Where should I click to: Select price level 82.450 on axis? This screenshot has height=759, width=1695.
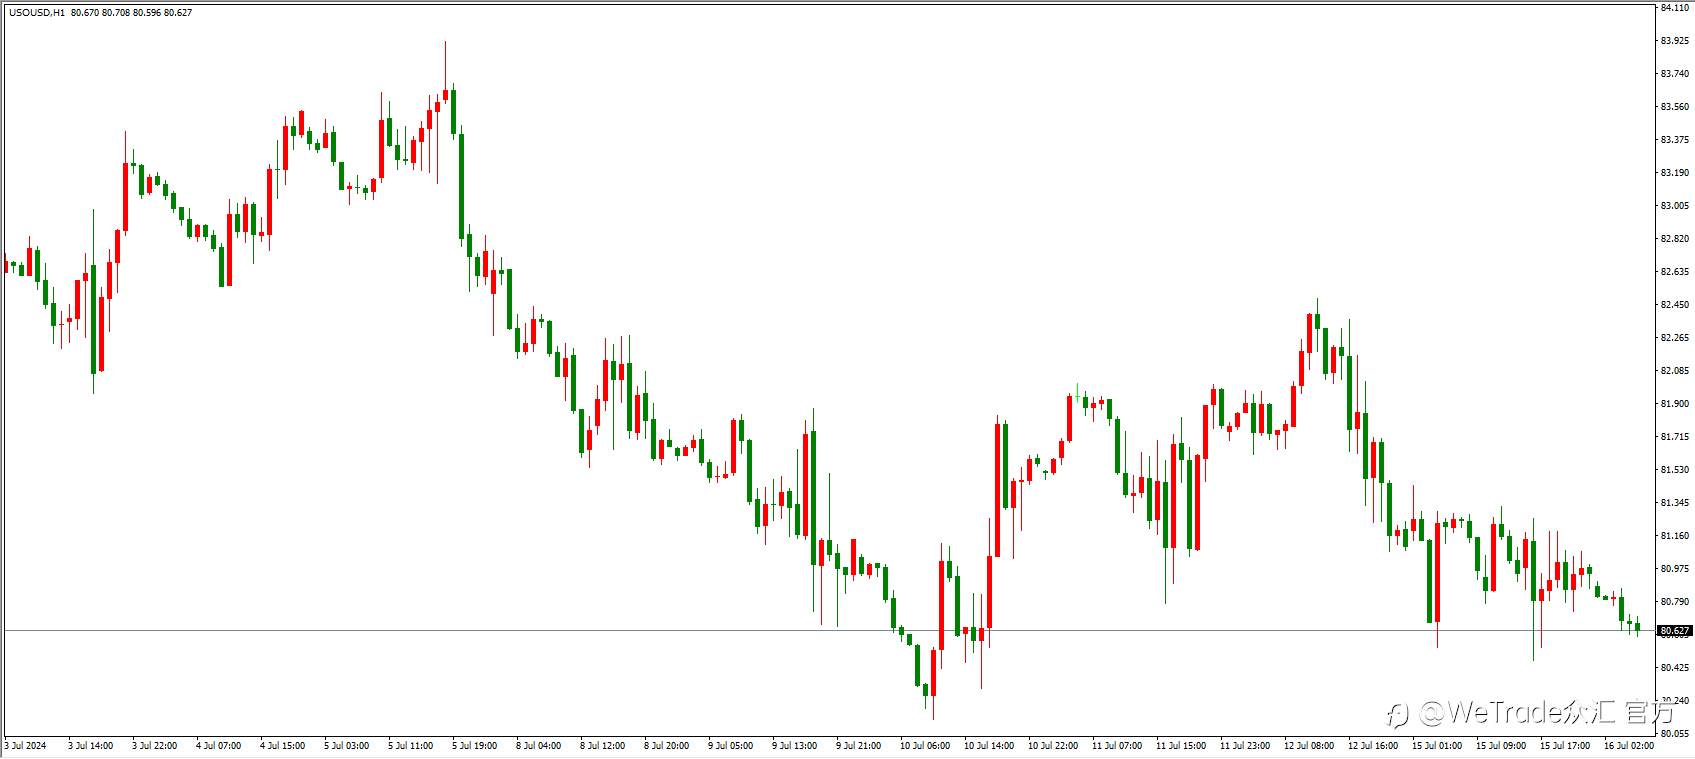pos(1674,305)
